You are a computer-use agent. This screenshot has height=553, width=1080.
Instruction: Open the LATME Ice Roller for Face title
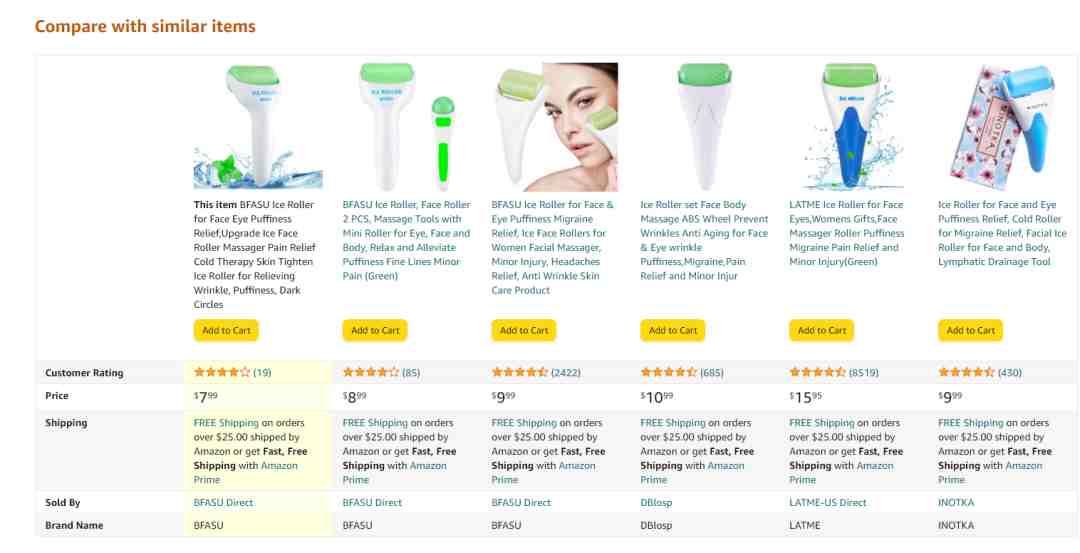coord(847,233)
